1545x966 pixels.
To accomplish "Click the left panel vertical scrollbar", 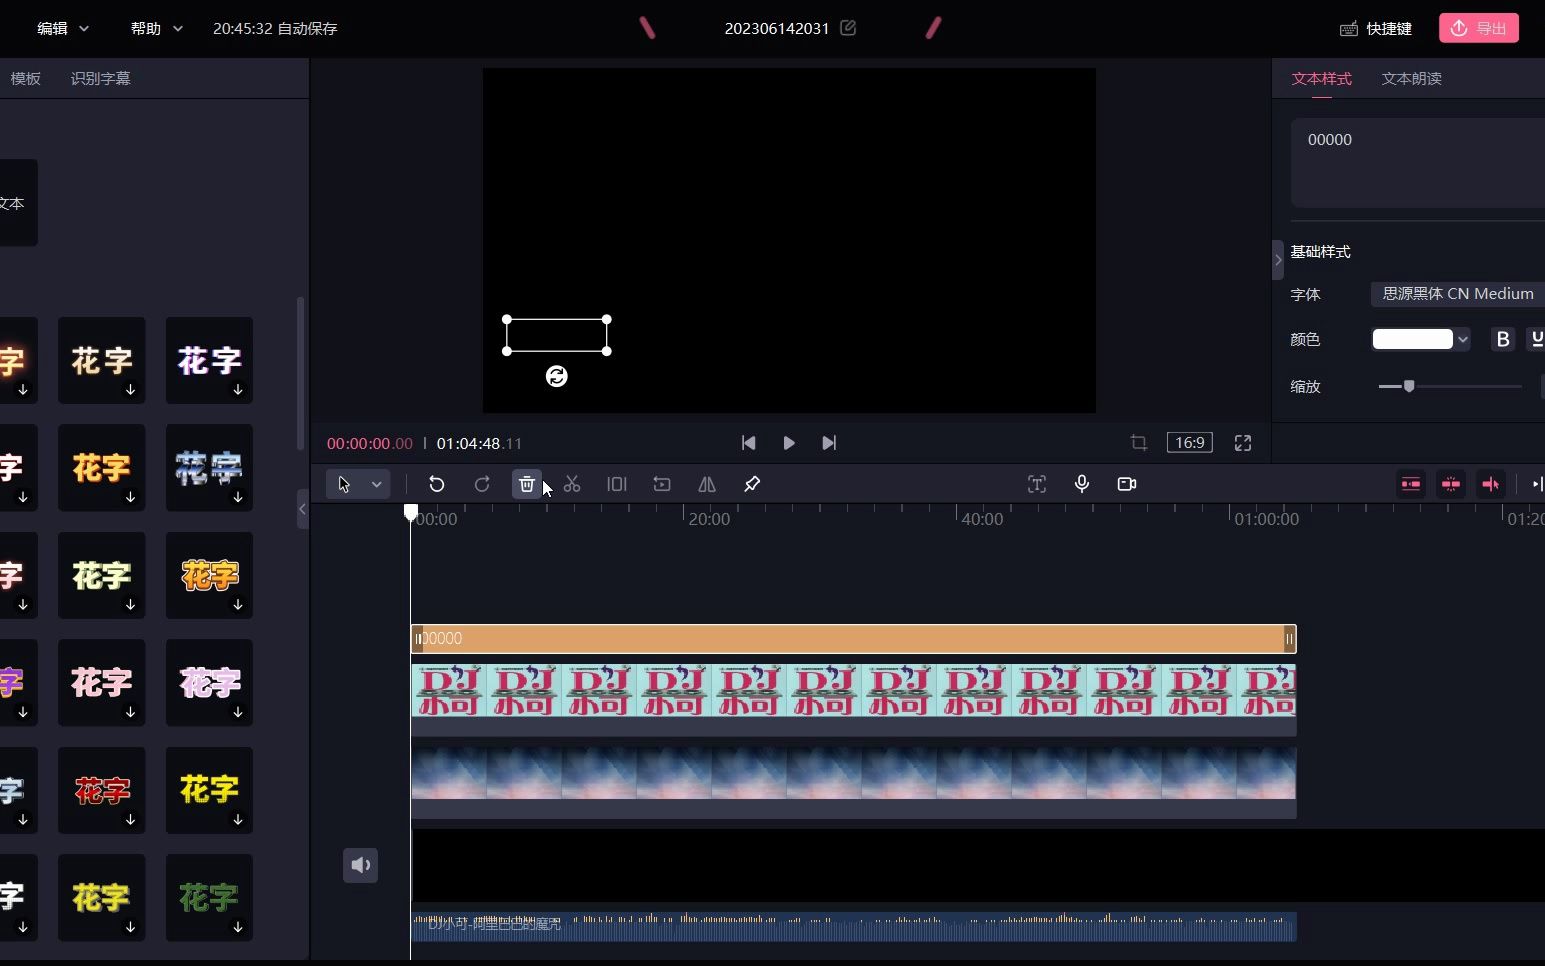I will pos(300,374).
